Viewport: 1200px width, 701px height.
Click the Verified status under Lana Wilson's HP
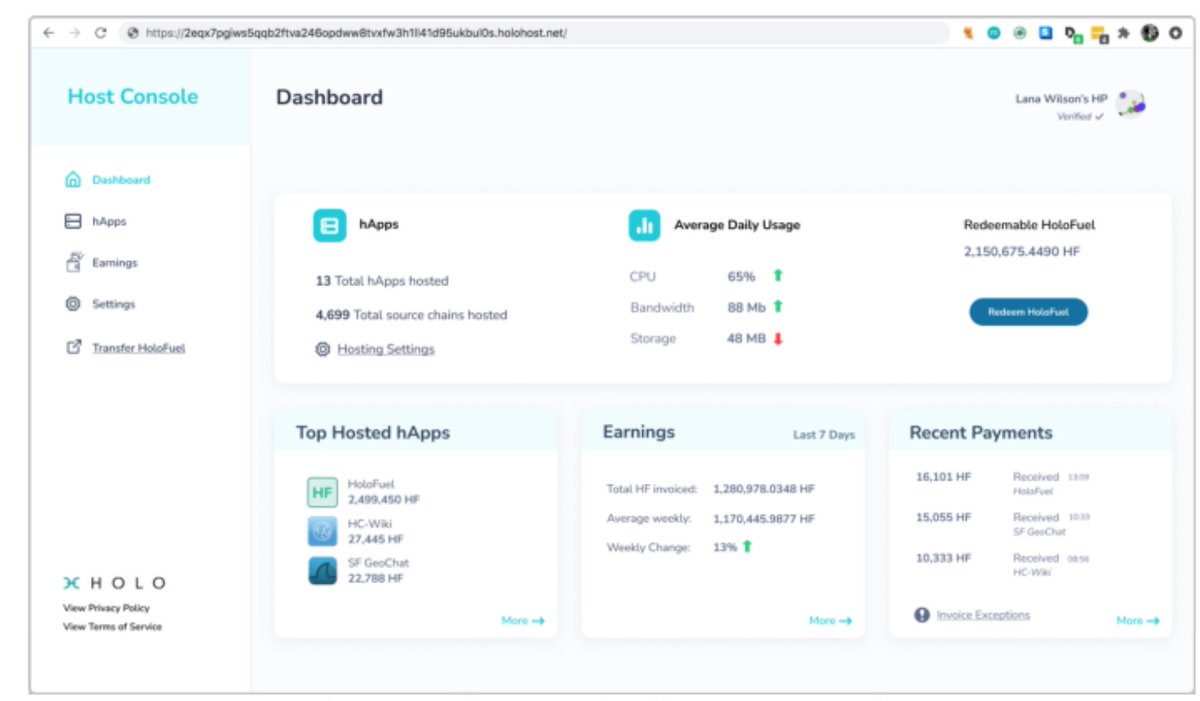1081,117
